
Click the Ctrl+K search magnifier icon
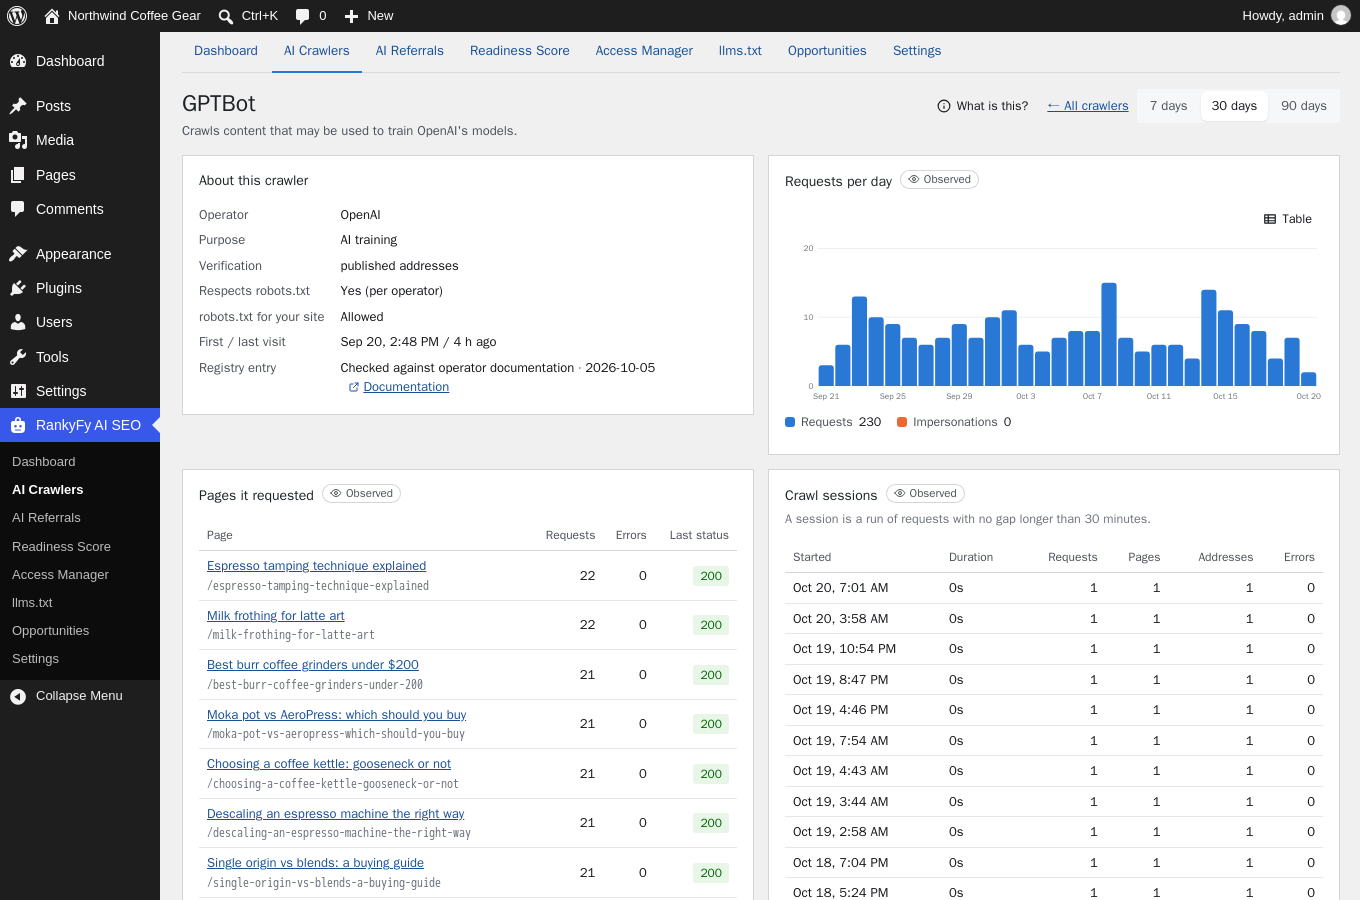coord(226,16)
